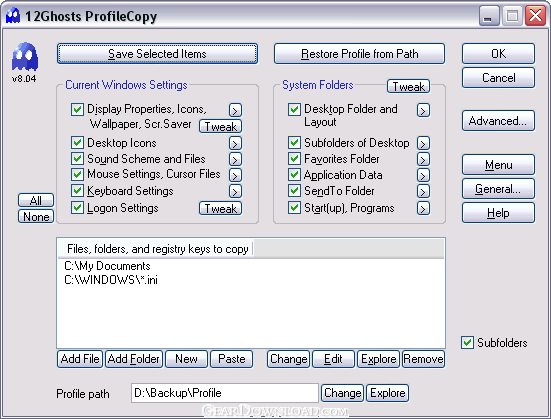
Task: Click Save Selected Items button
Action: point(157,54)
